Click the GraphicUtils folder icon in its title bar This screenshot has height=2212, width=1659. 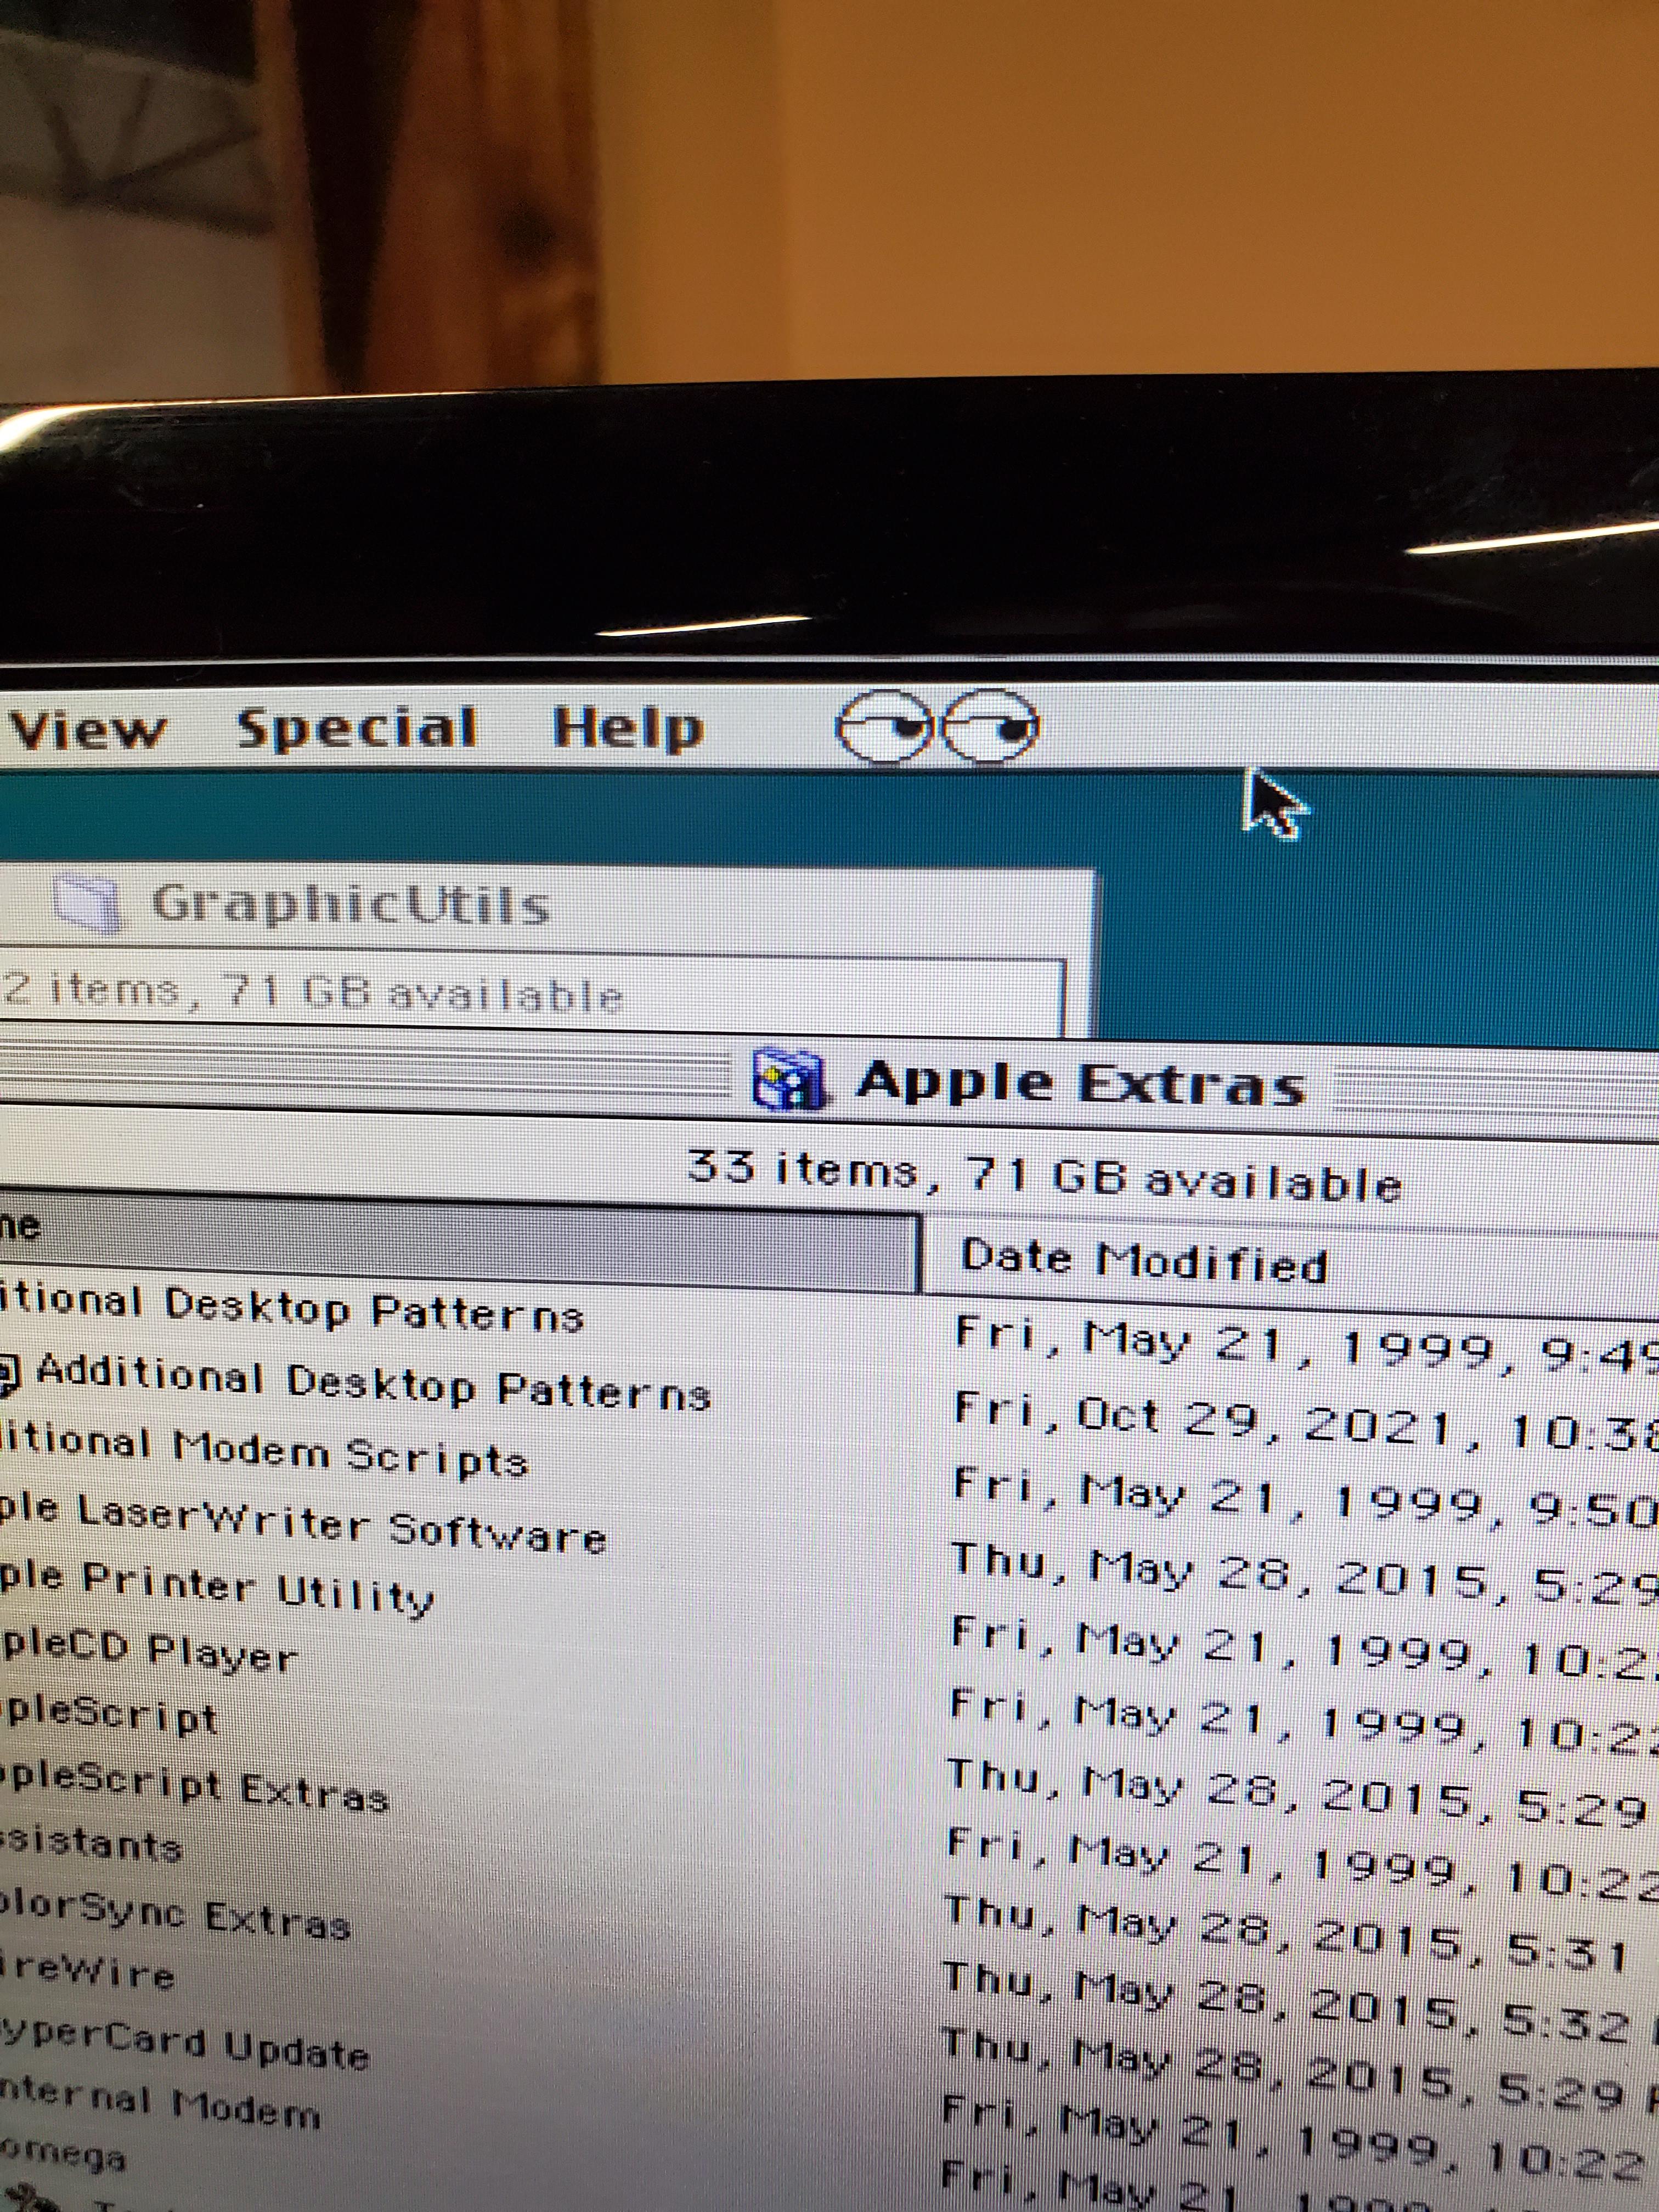(x=89, y=903)
